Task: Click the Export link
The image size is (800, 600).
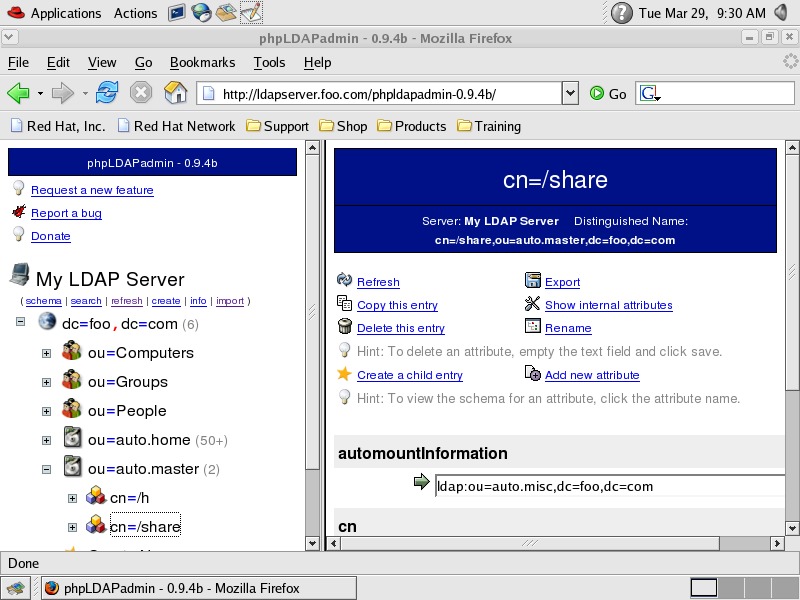Action: tap(562, 282)
